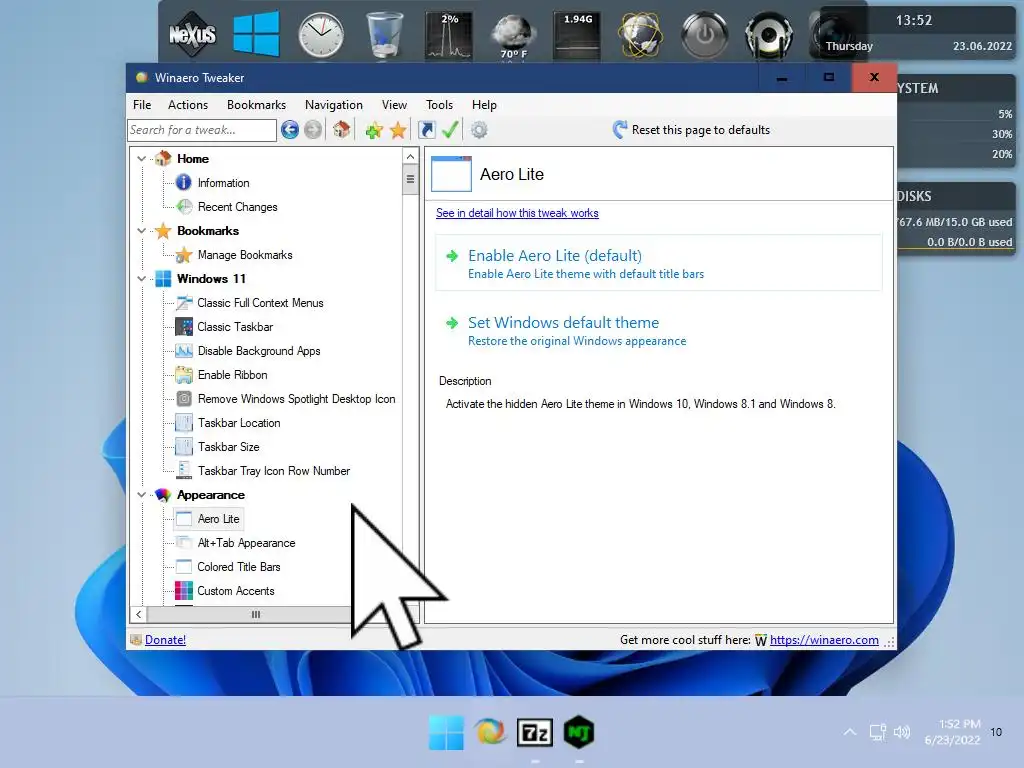Screen dimensions: 1024x768
Task: Open 7-Zip from the taskbar
Action: (535, 733)
